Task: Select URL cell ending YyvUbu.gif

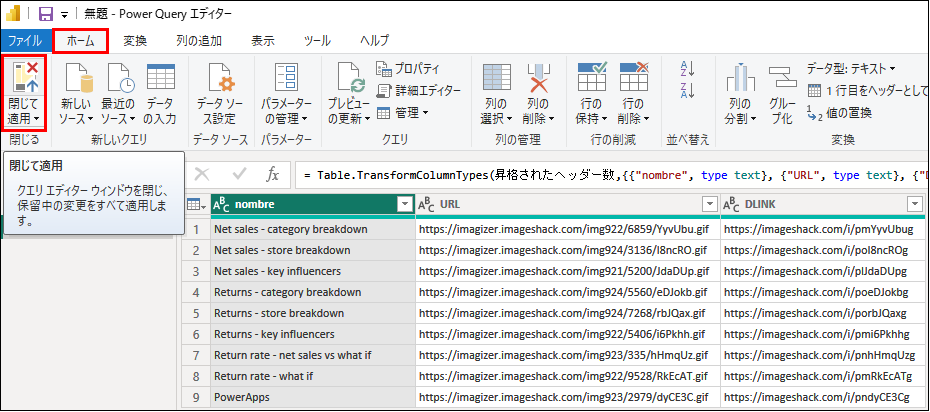Action: 568,229
